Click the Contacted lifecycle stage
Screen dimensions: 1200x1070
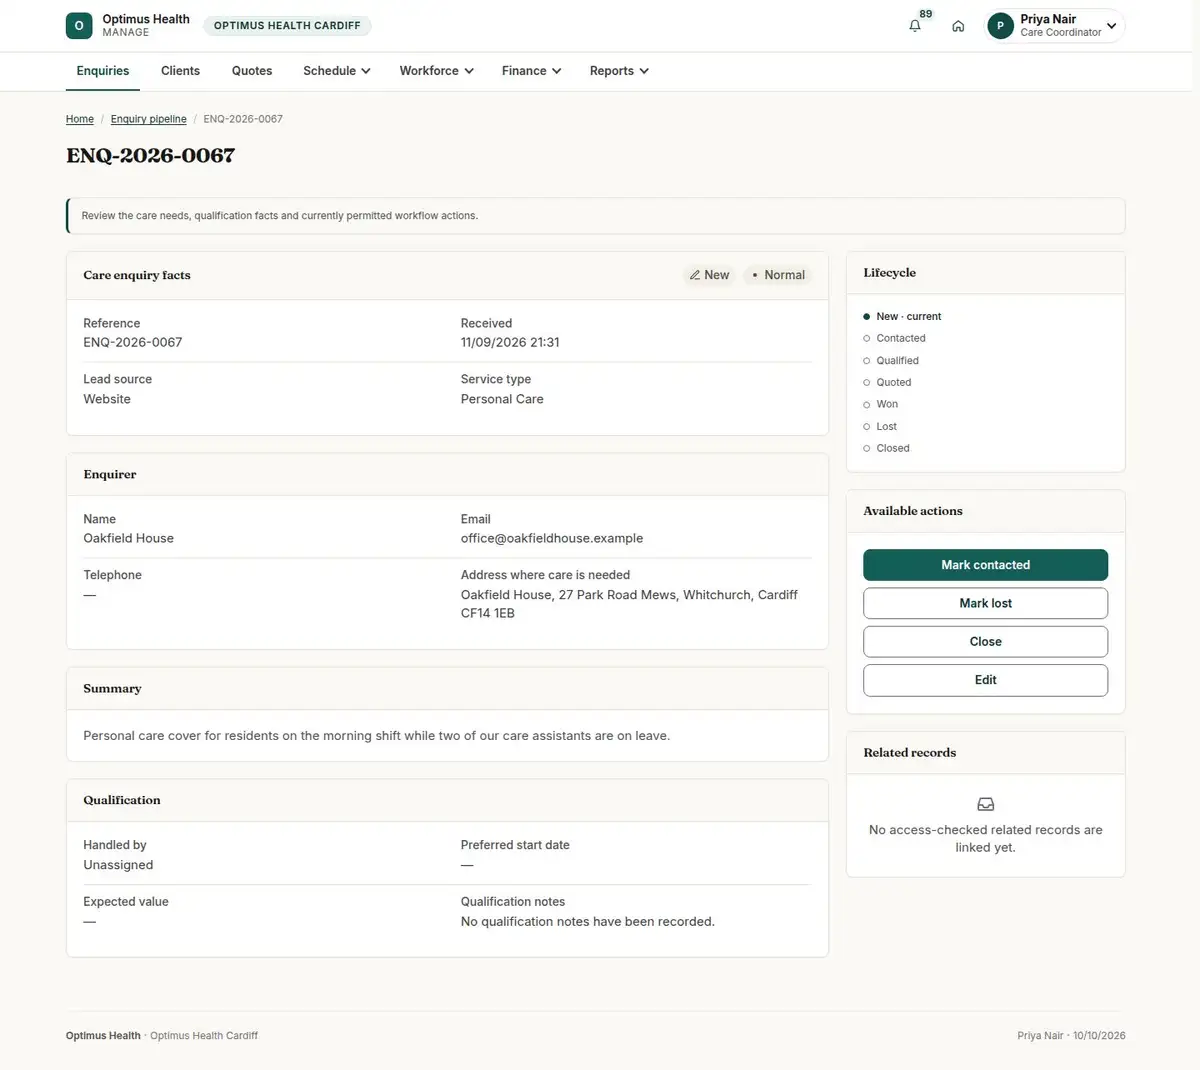tap(901, 338)
